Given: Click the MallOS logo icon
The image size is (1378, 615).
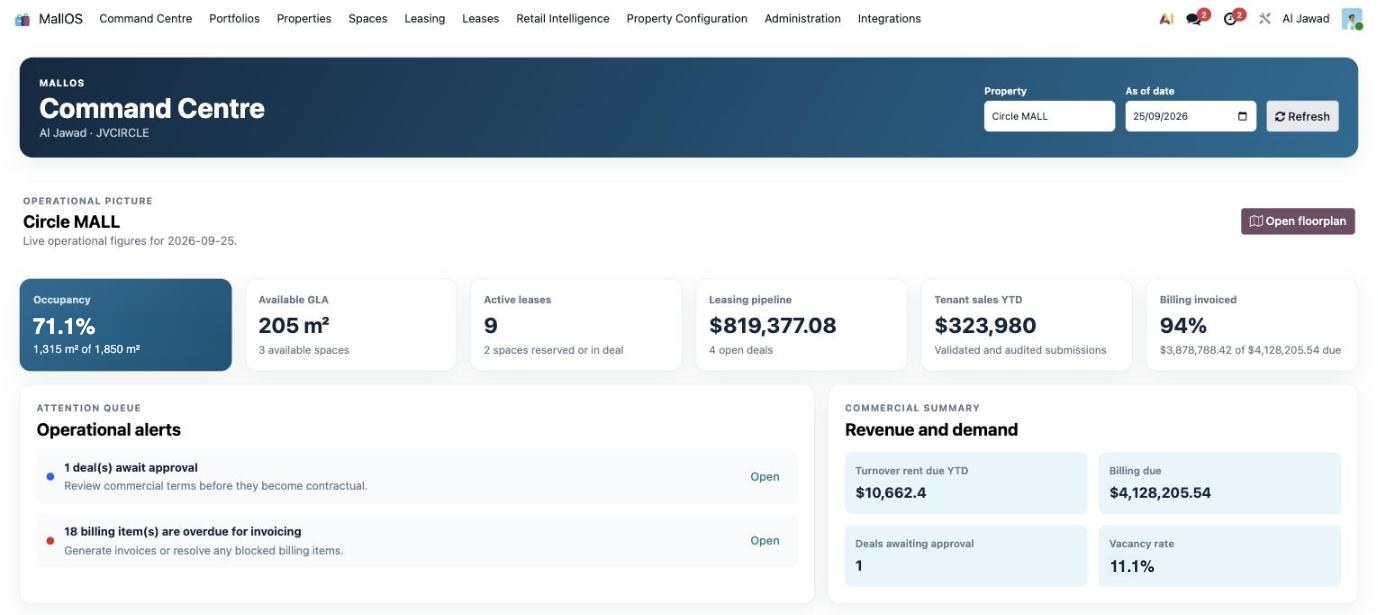Looking at the screenshot, I should point(23,19).
